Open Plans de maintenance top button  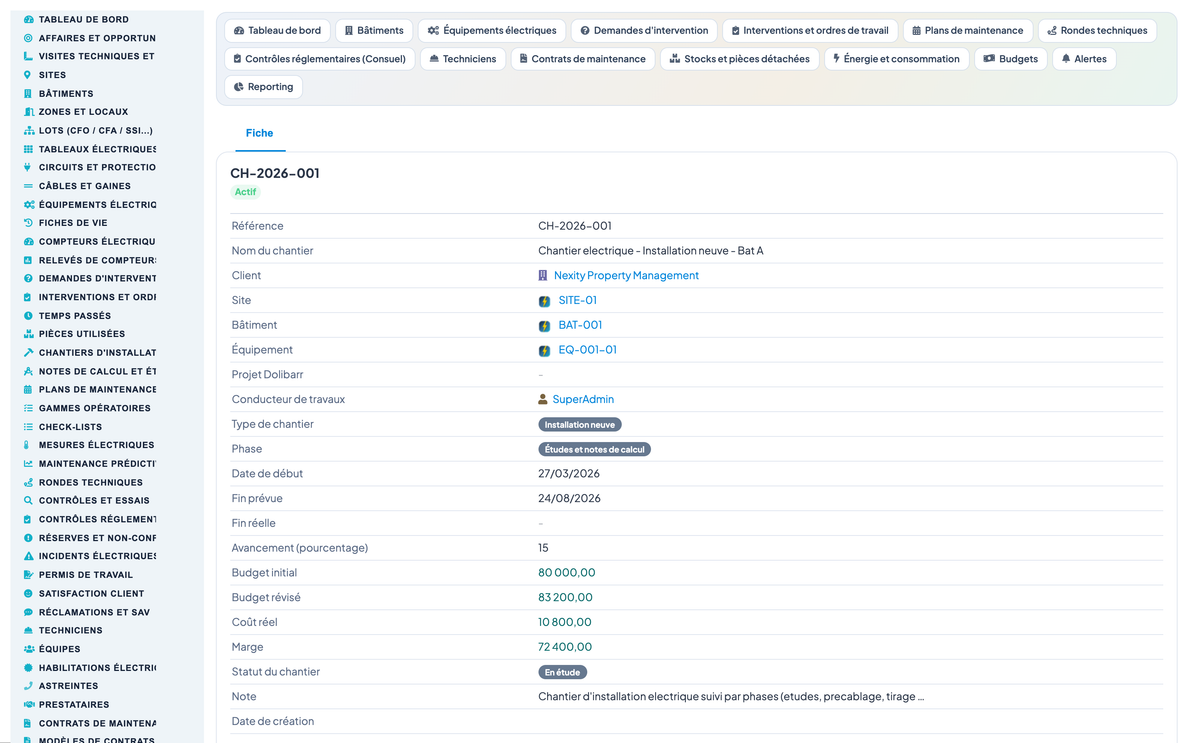pyautogui.click(x=968, y=31)
